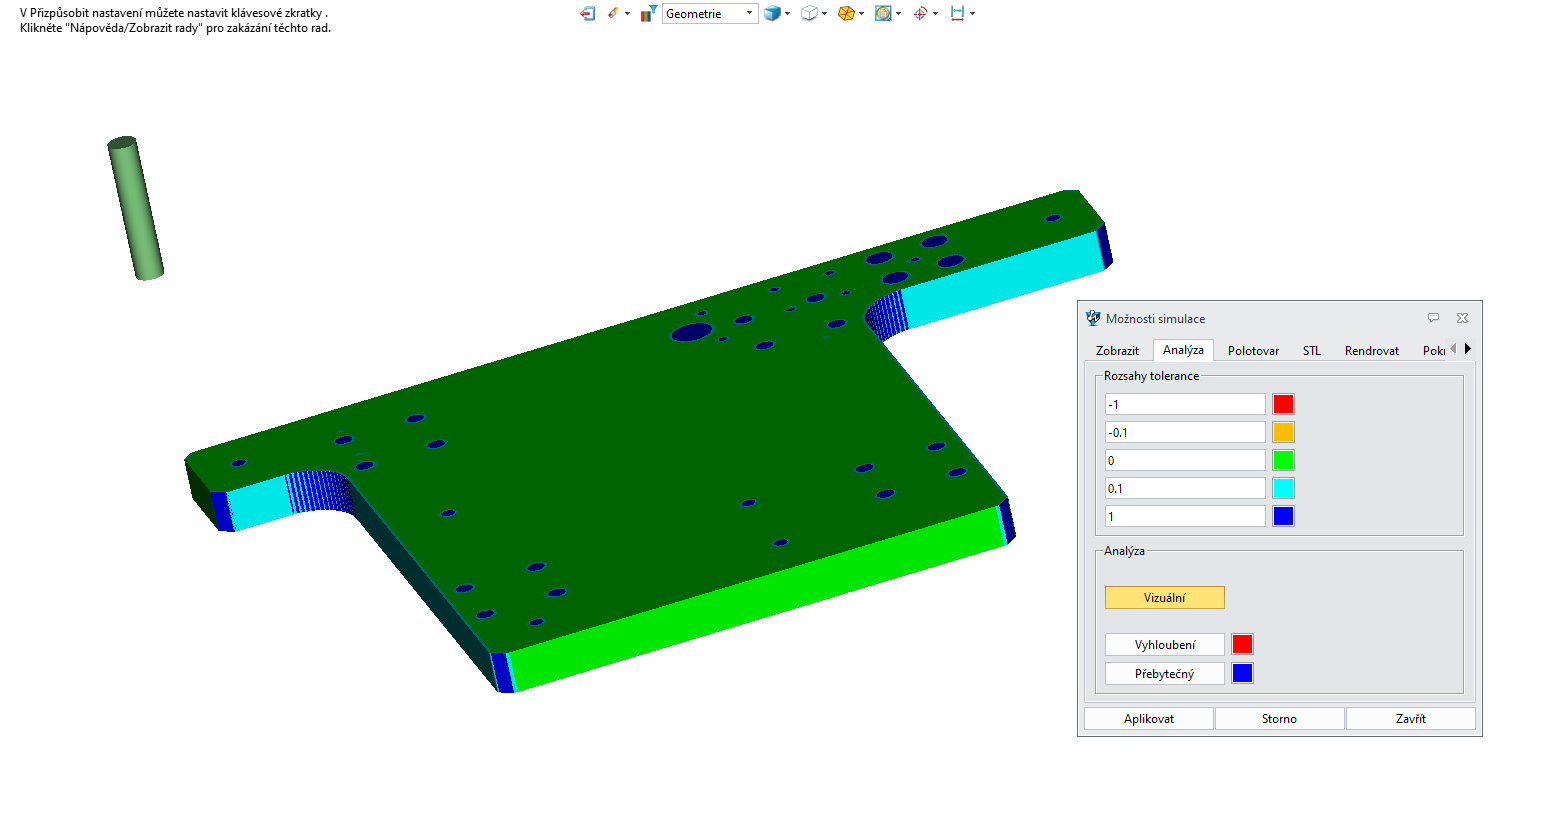
Task: Click the orange -0.1 tolerance color swatch
Action: [1283, 433]
